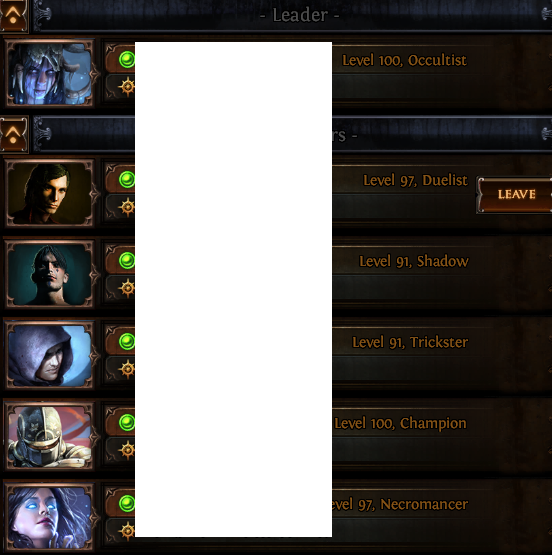This screenshot has width=552, height=555.
Task: Click Shadow's green online status orb
Action: 127,261
